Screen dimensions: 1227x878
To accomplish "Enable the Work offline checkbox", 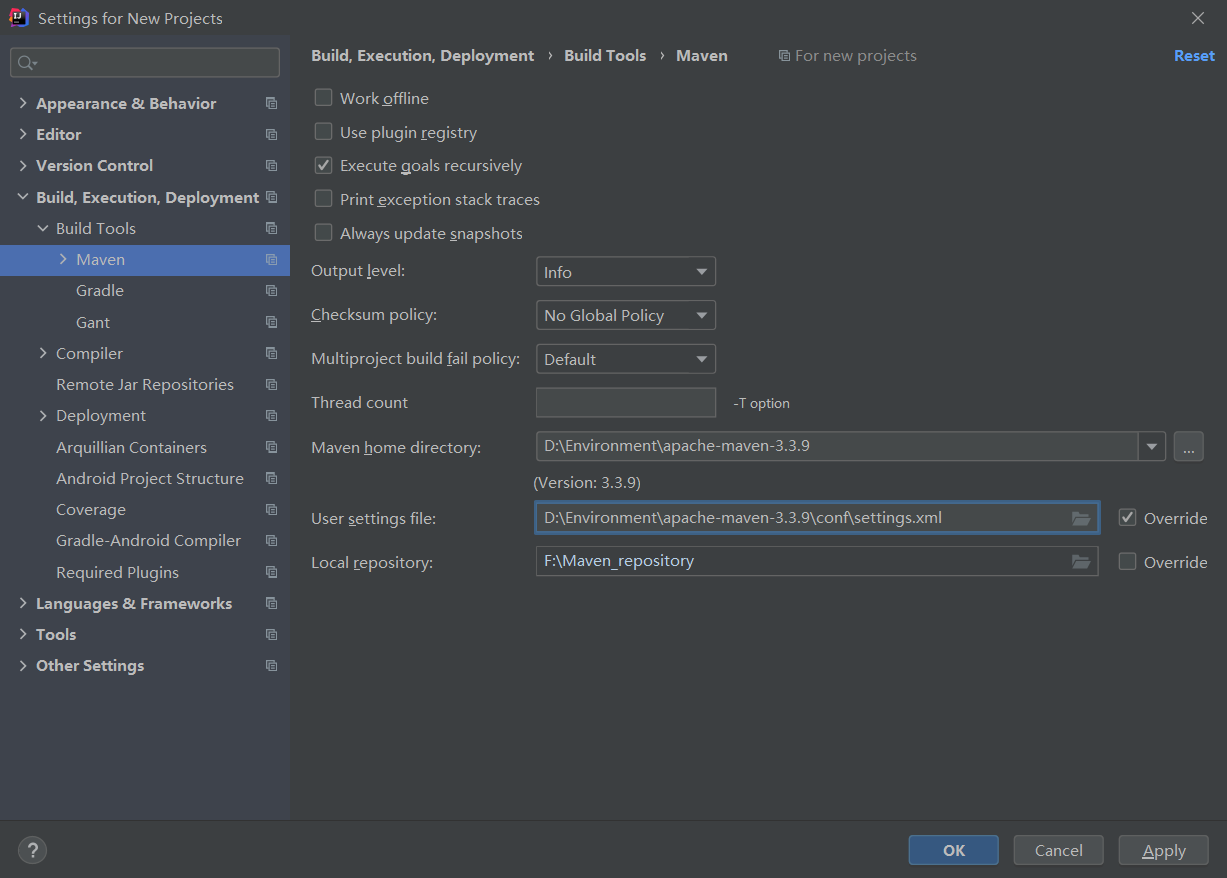I will (x=323, y=98).
